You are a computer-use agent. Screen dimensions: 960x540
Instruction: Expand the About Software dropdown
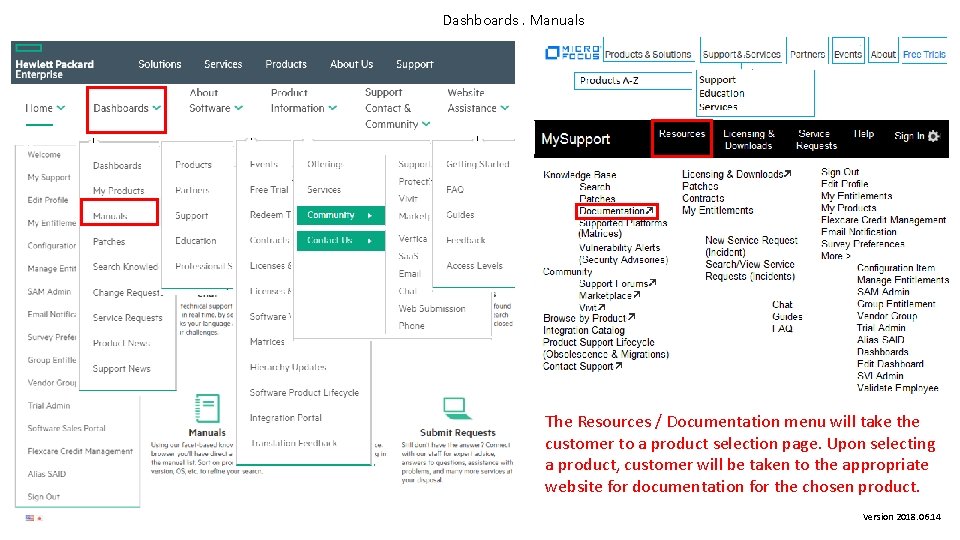pos(216,100)
